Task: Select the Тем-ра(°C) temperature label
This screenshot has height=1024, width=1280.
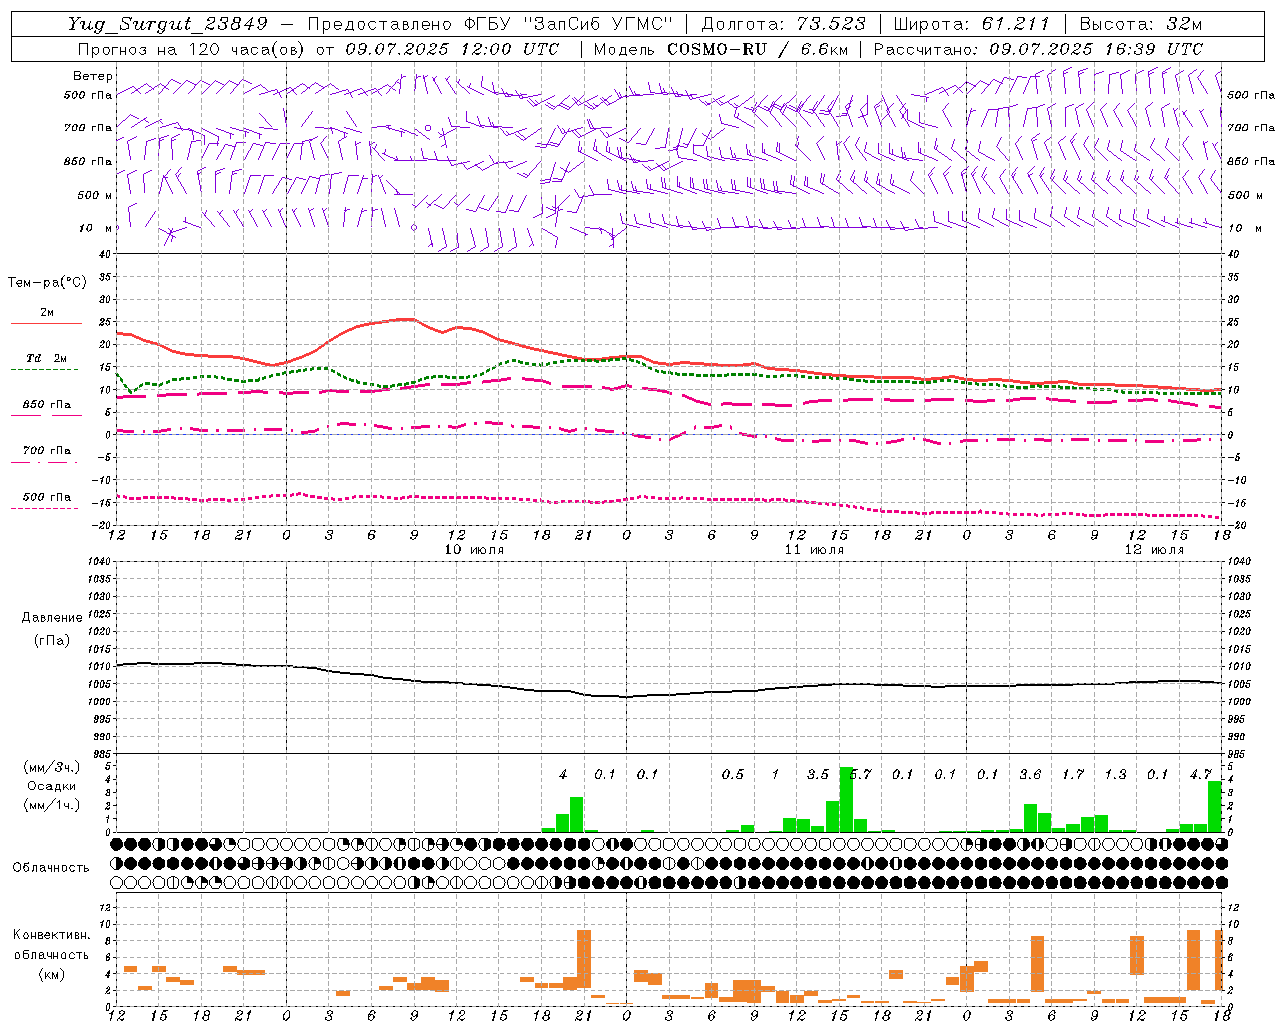Action: (x=47, y=283)
